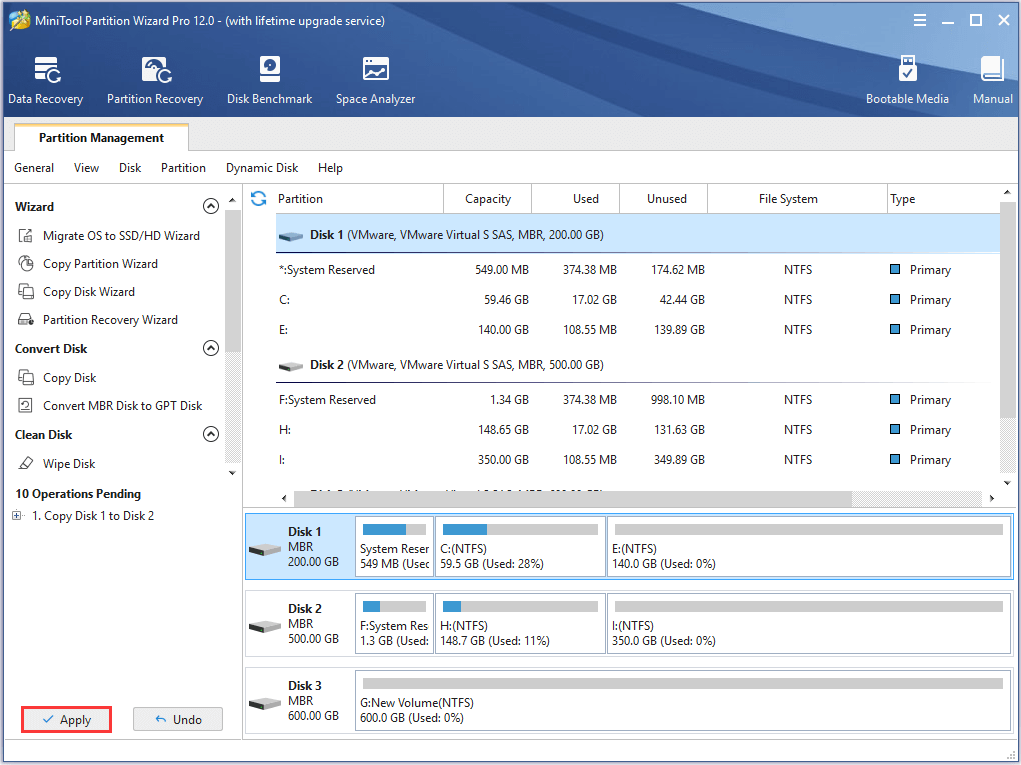Image resolution: width=1021 pixels, height=765 pixels.
Task: Select the Partition Management tab
Action: [x=101, y=137]
